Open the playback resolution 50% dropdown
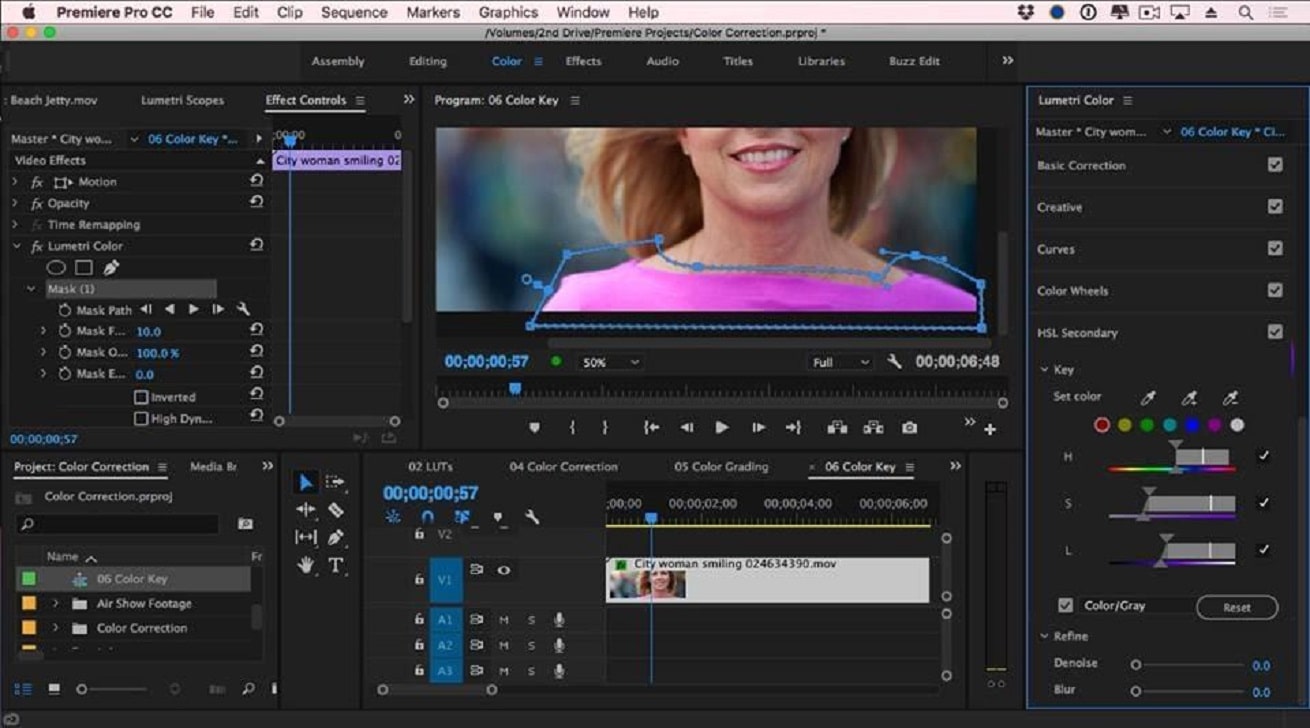 (x=605, y=362)
